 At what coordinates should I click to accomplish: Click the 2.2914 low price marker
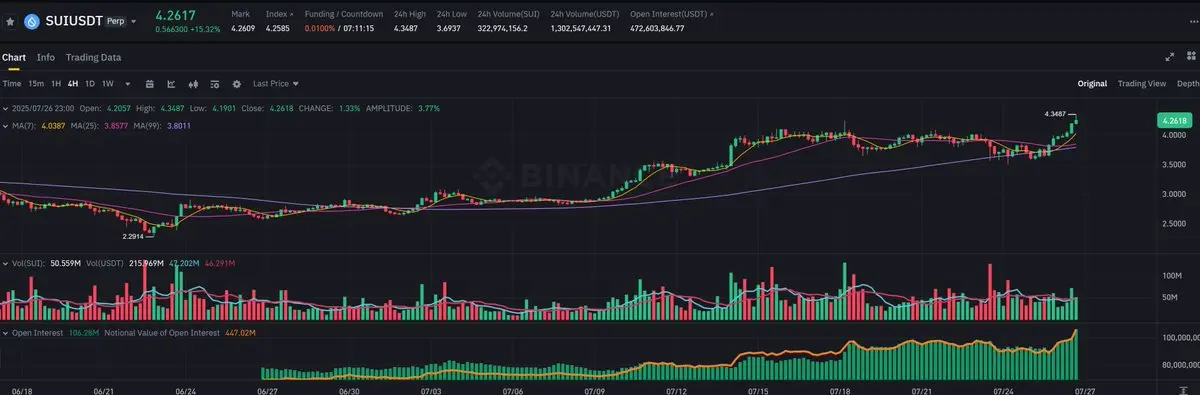click(x=134, y=237)
